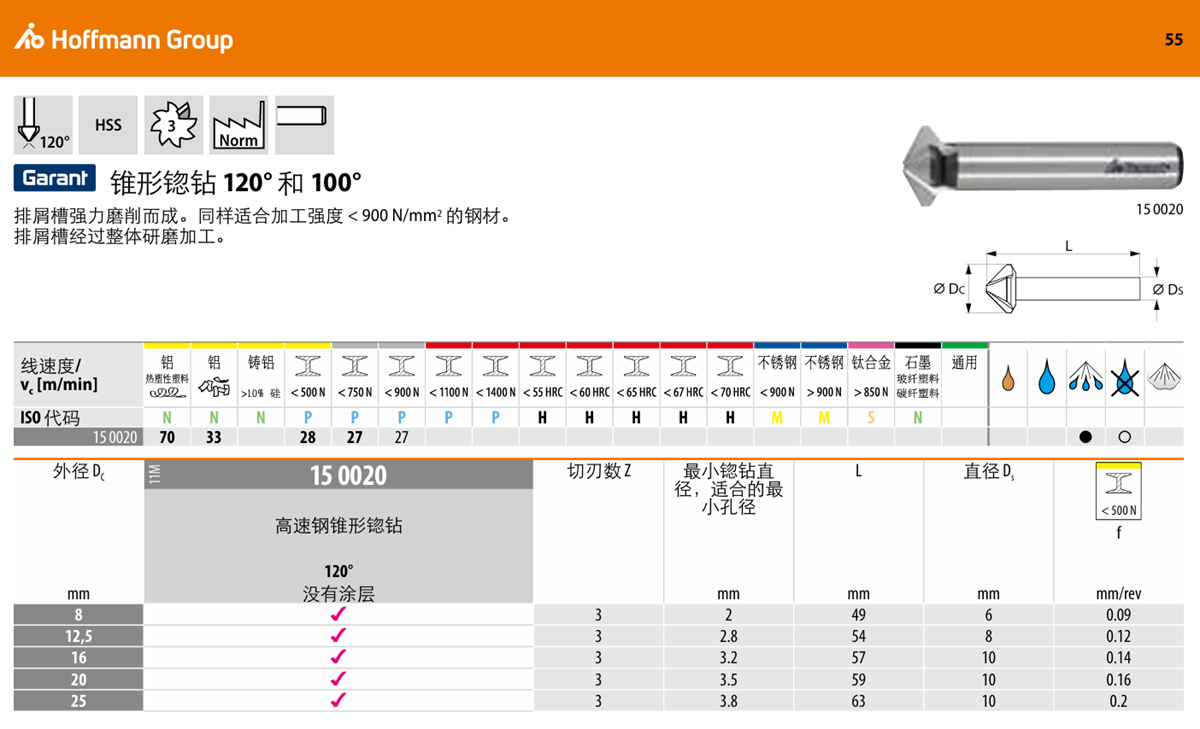Click the countersink dimension drawing

coord(1059,280)
